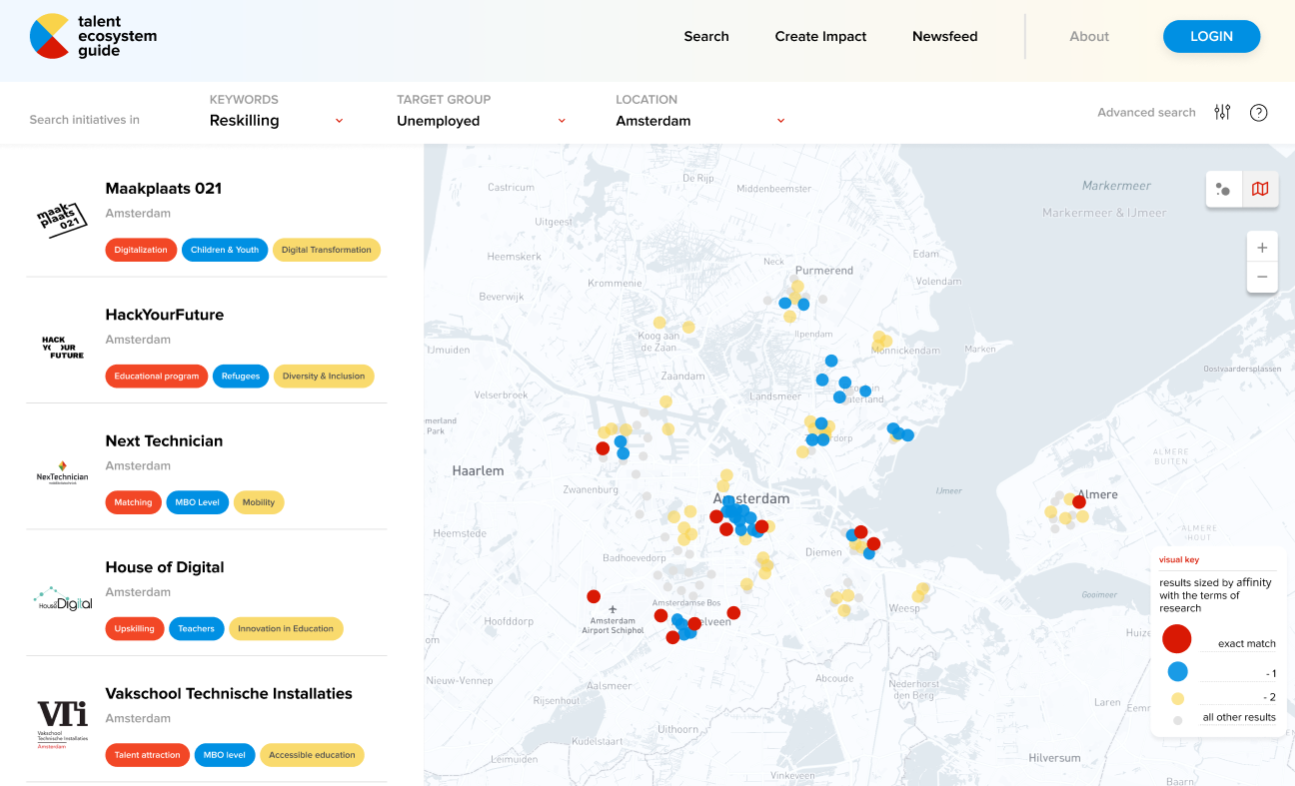Go to the Newsfeed page
The image size is (1295, 786).
[945, 36]
